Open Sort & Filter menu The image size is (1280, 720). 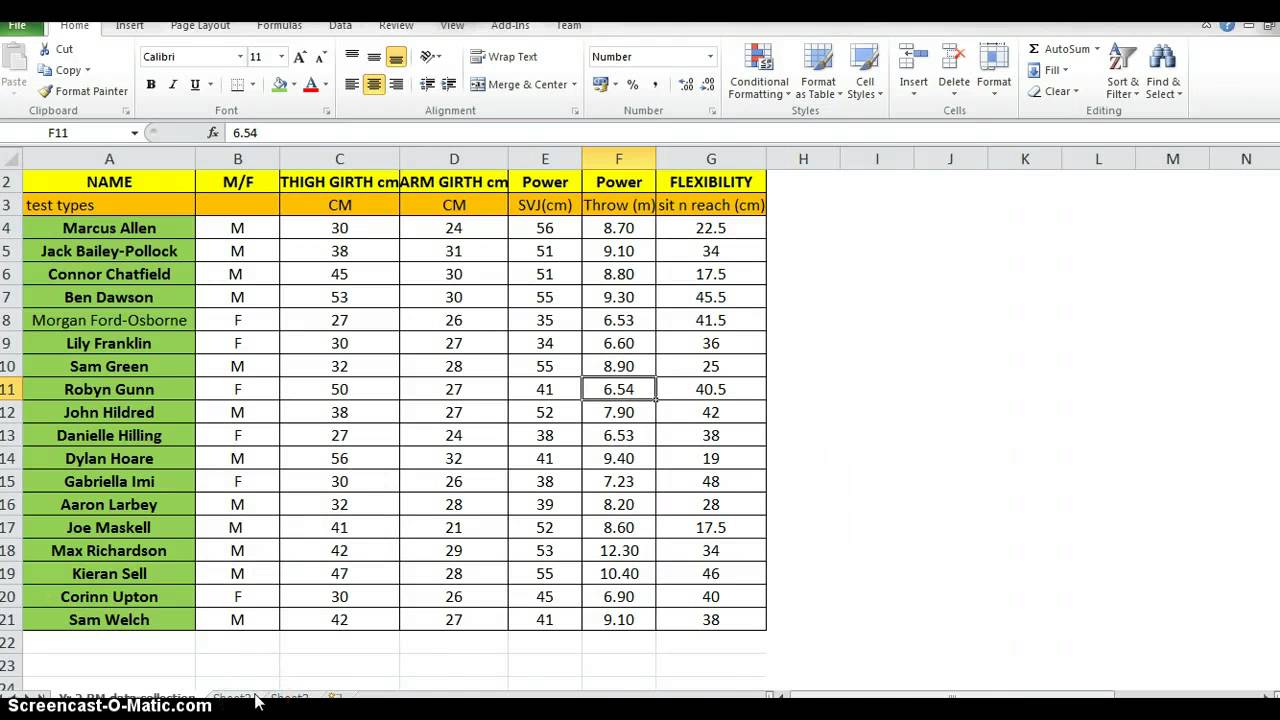[1123, 71]
